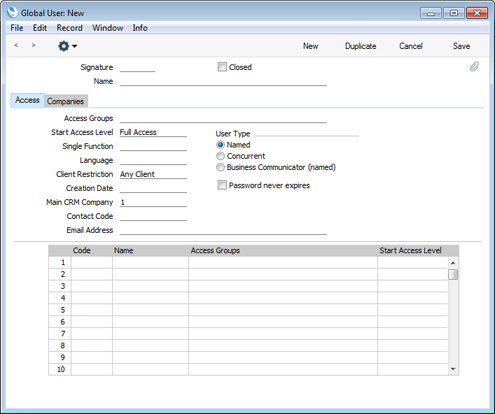Screen dimensions: 495x414
Task: Switch to the Companies tab
Action: tap(65, 101)
